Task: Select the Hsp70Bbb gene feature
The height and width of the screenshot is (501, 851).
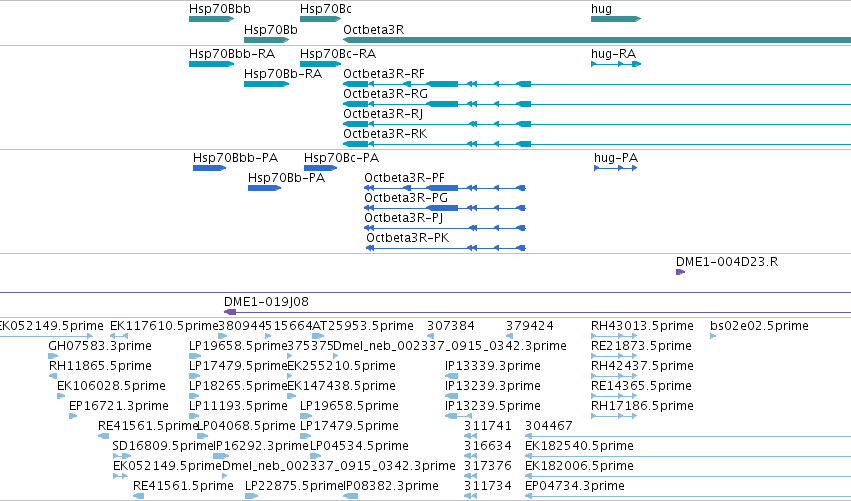Action: tap(212, 19)
